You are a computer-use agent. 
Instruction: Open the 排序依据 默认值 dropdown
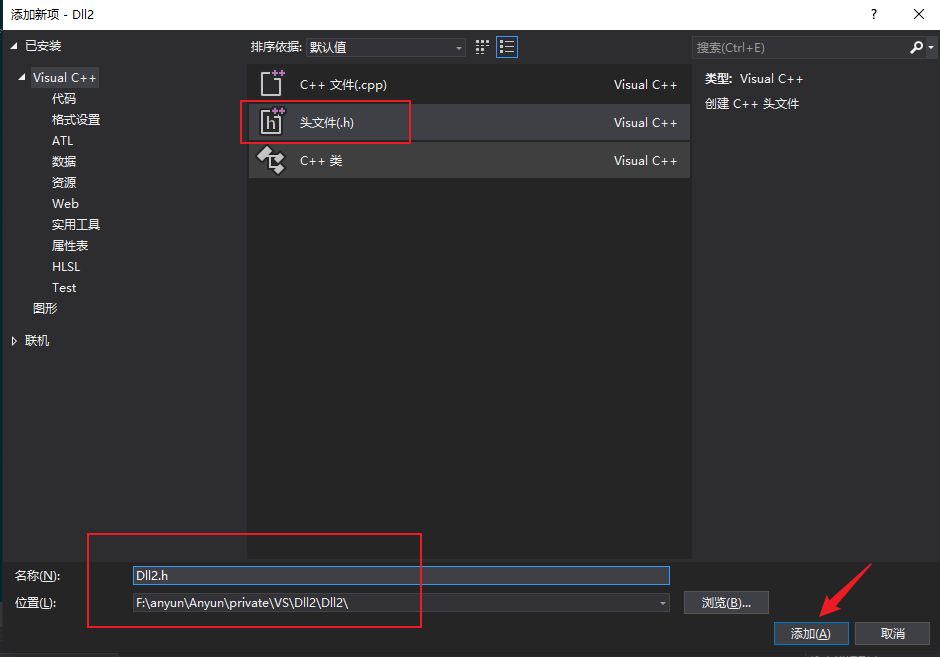(x=386, y=47)
